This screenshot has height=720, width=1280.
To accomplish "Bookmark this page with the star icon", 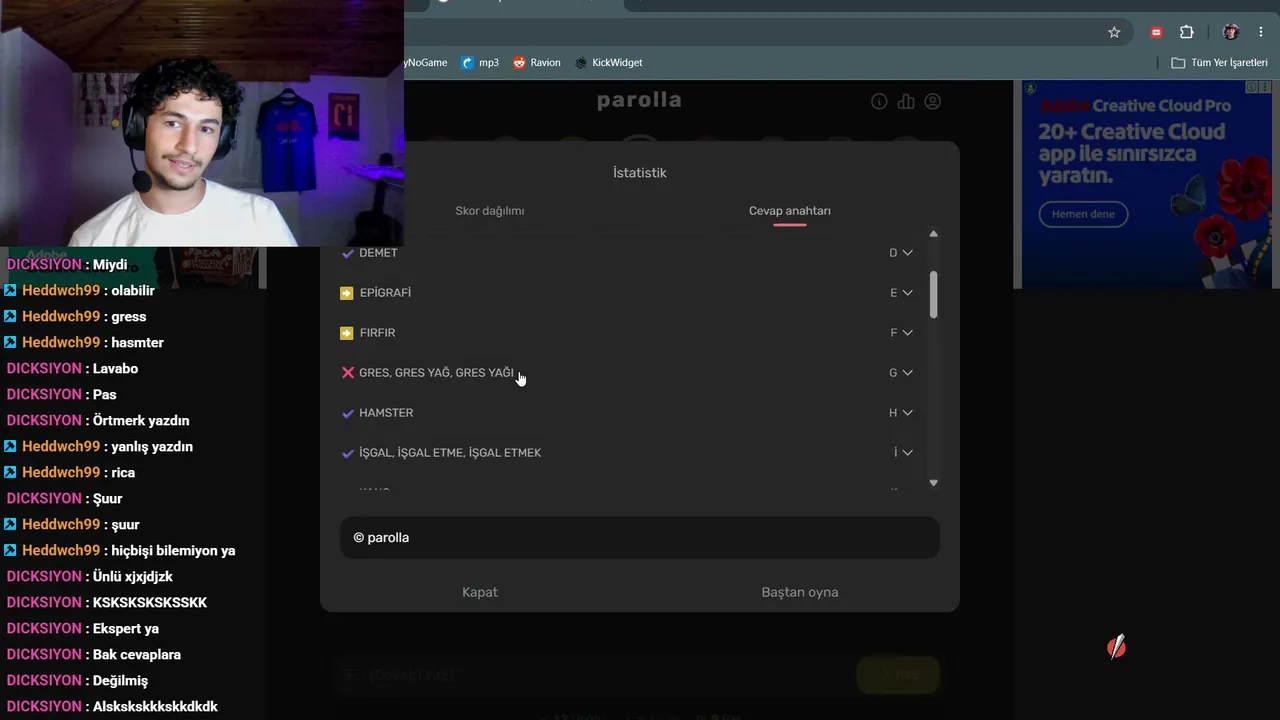I will 1114,32.
